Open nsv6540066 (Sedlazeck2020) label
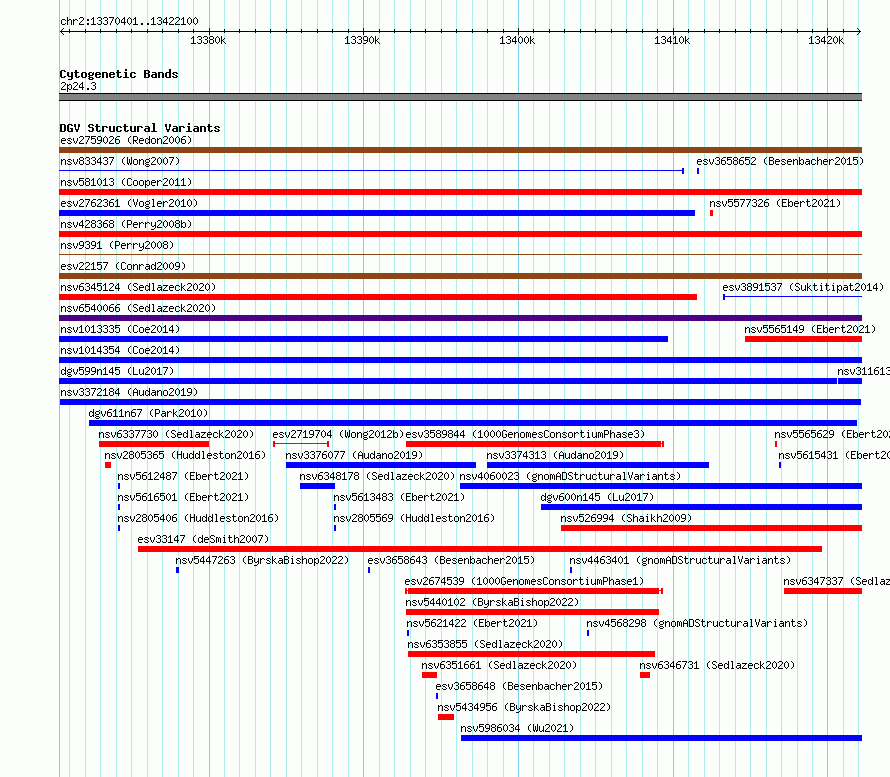This screenshot has width=890, height=777. [138, 308]
